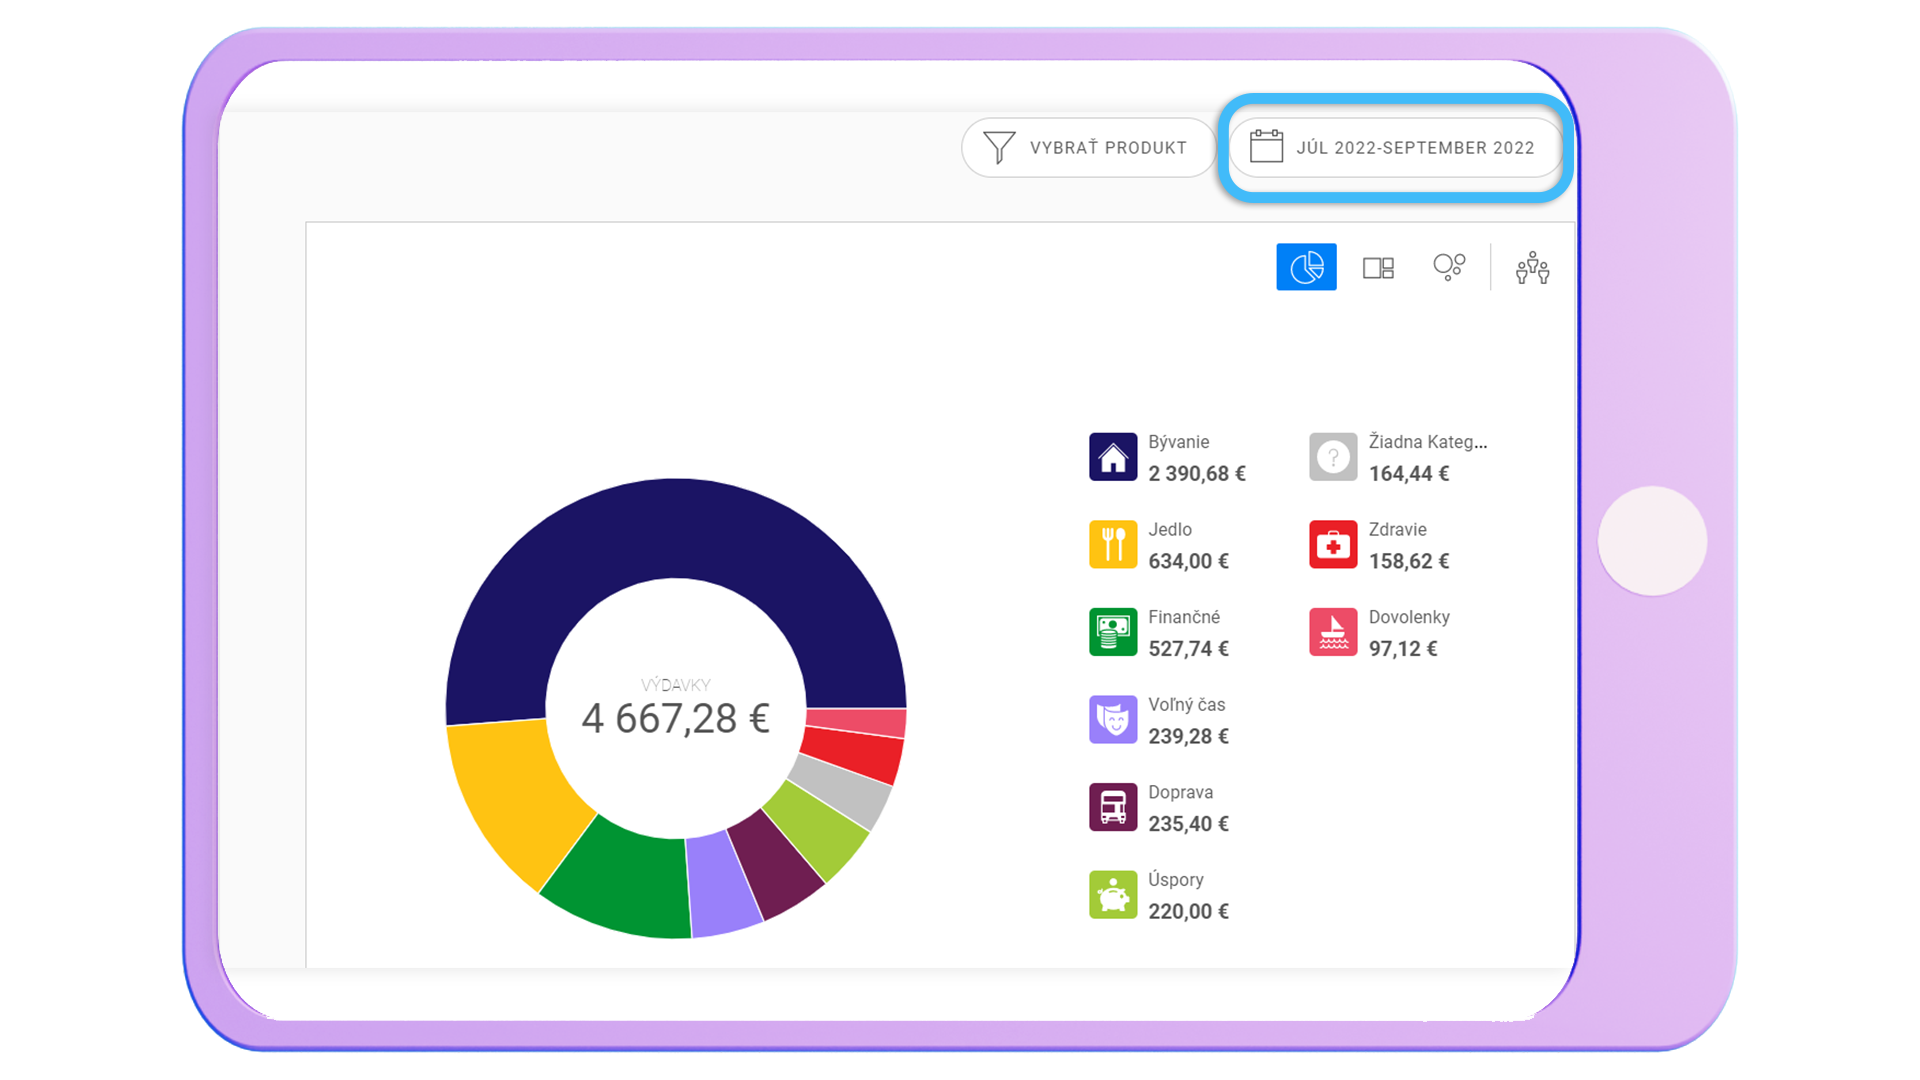Open the people comparison view icon

point(1532,267)
